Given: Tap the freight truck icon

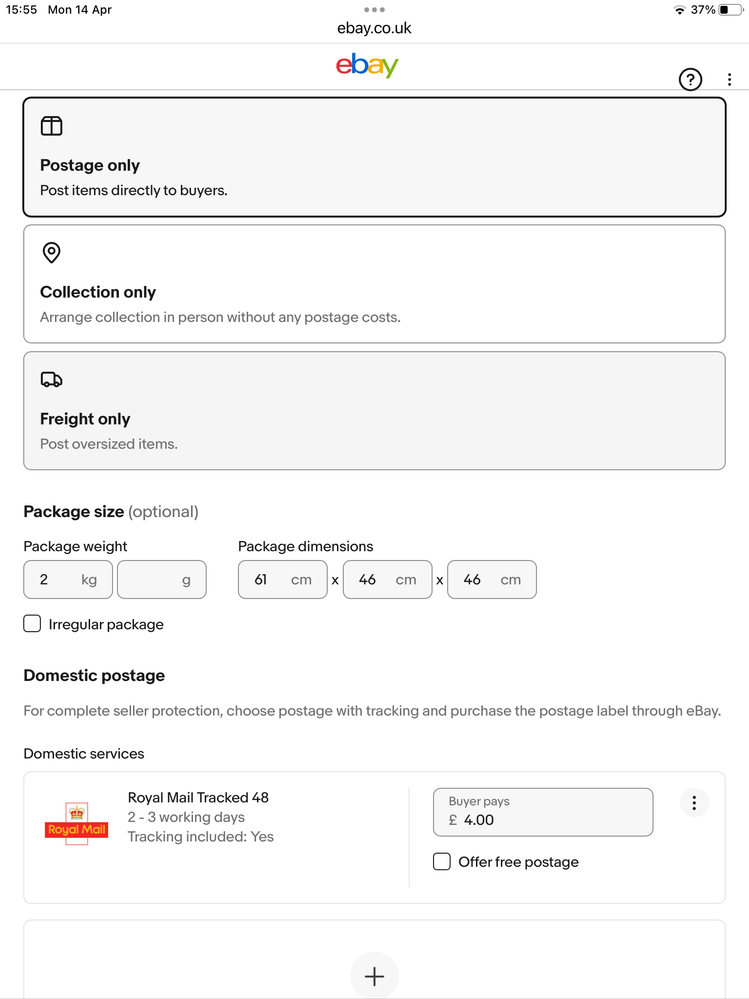Looking at the screenshot, I should click(x=51, y=379).
